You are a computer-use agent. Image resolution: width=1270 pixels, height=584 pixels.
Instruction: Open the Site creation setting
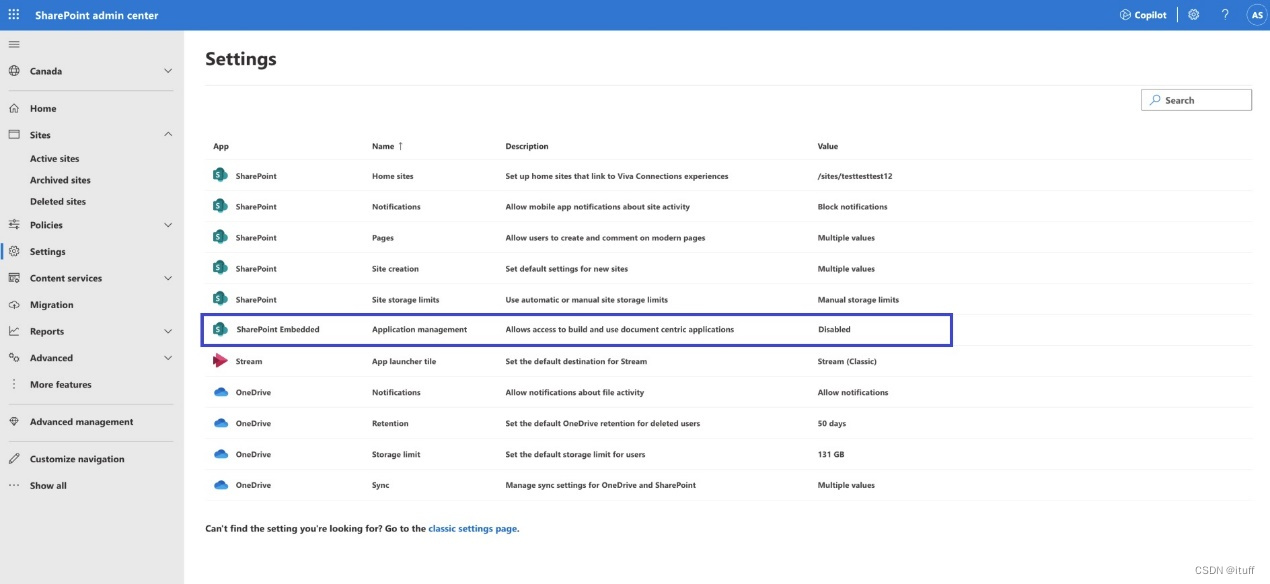(x=395, y=269)
